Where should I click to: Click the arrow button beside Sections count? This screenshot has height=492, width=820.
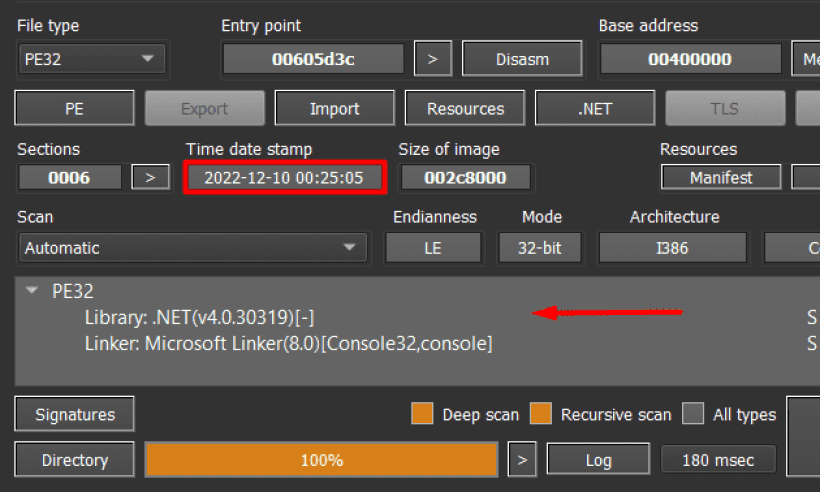[150, 178]
